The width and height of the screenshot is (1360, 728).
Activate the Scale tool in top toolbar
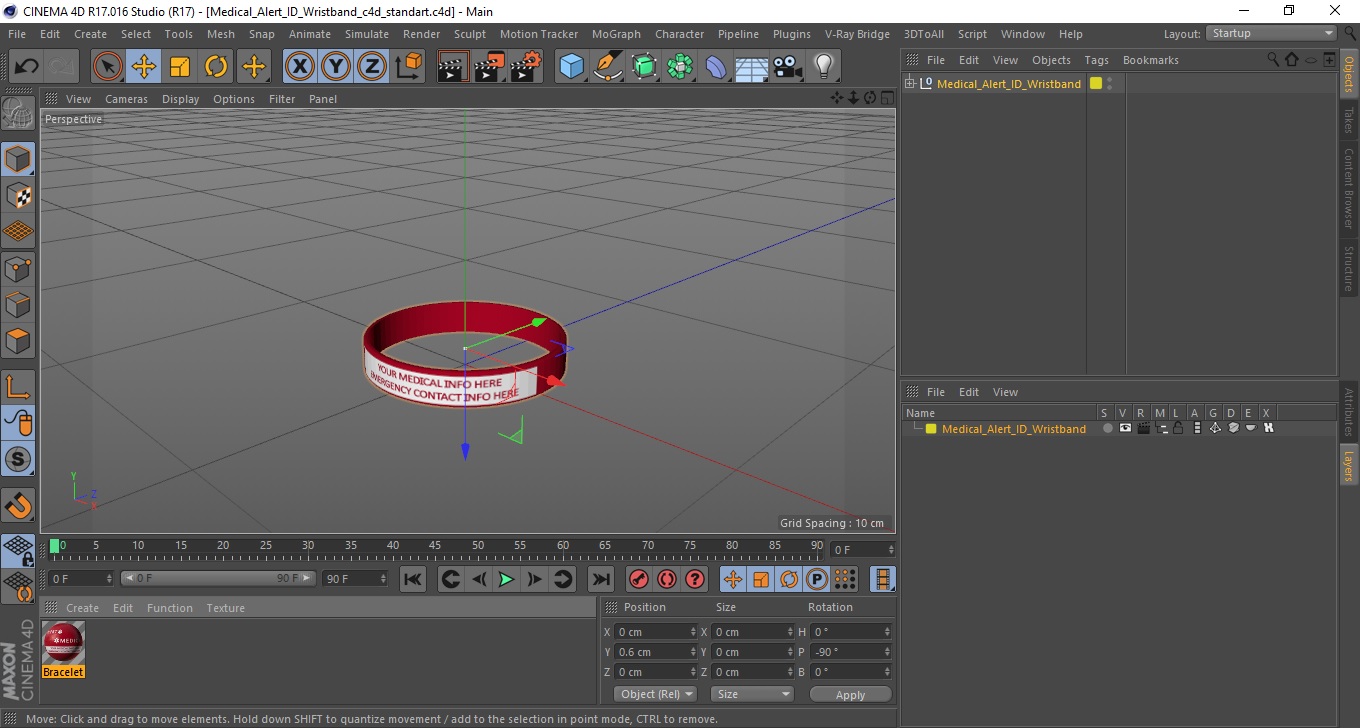pyautogui.click(x=180, y=67)
